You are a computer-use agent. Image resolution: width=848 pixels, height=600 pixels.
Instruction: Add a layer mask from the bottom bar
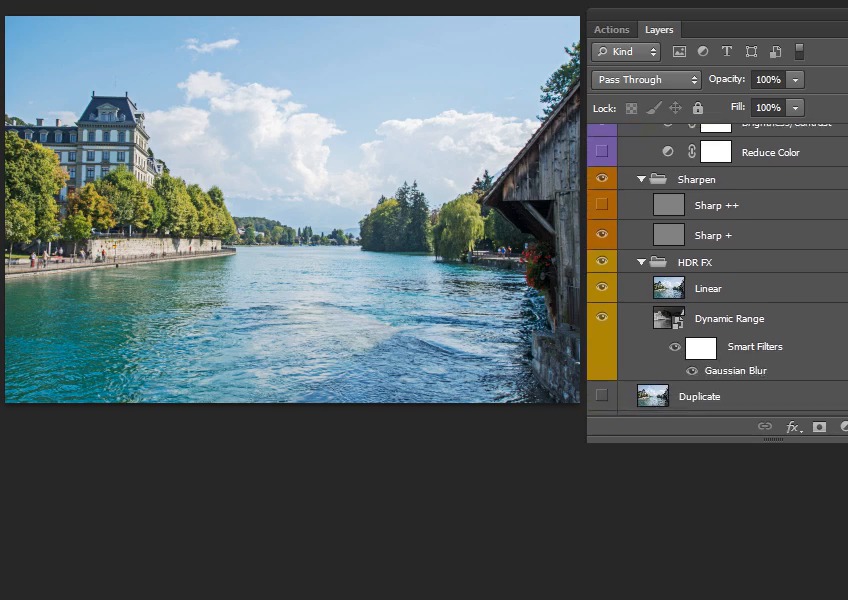(x=819, y=427)
